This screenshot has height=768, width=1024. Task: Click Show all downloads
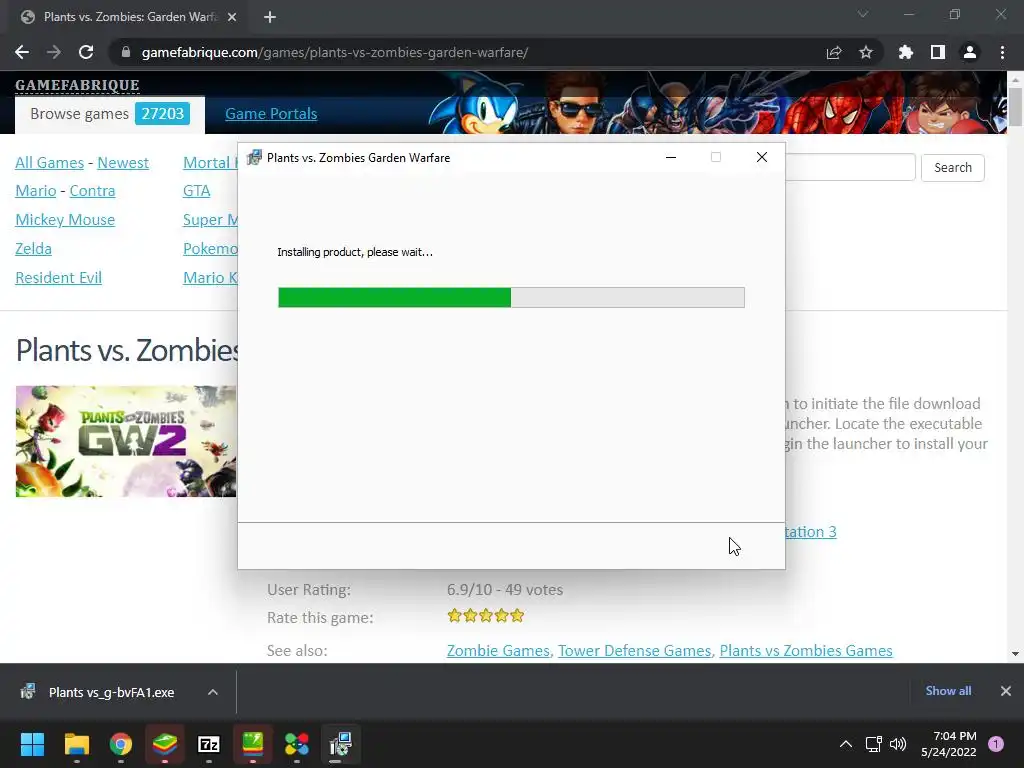tap(948, 691)
